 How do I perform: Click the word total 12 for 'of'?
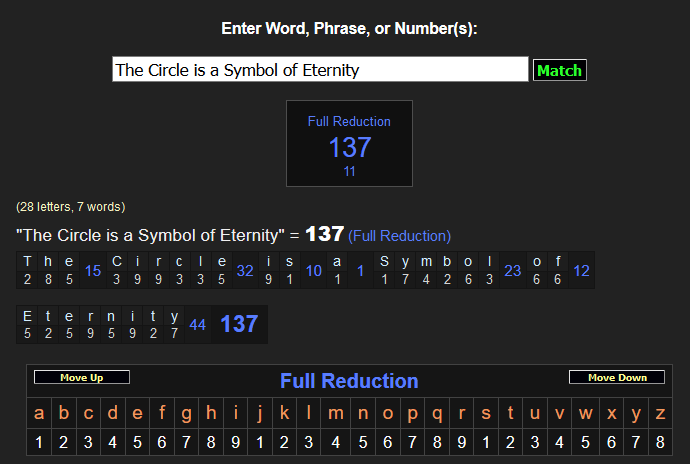(581, 271)
